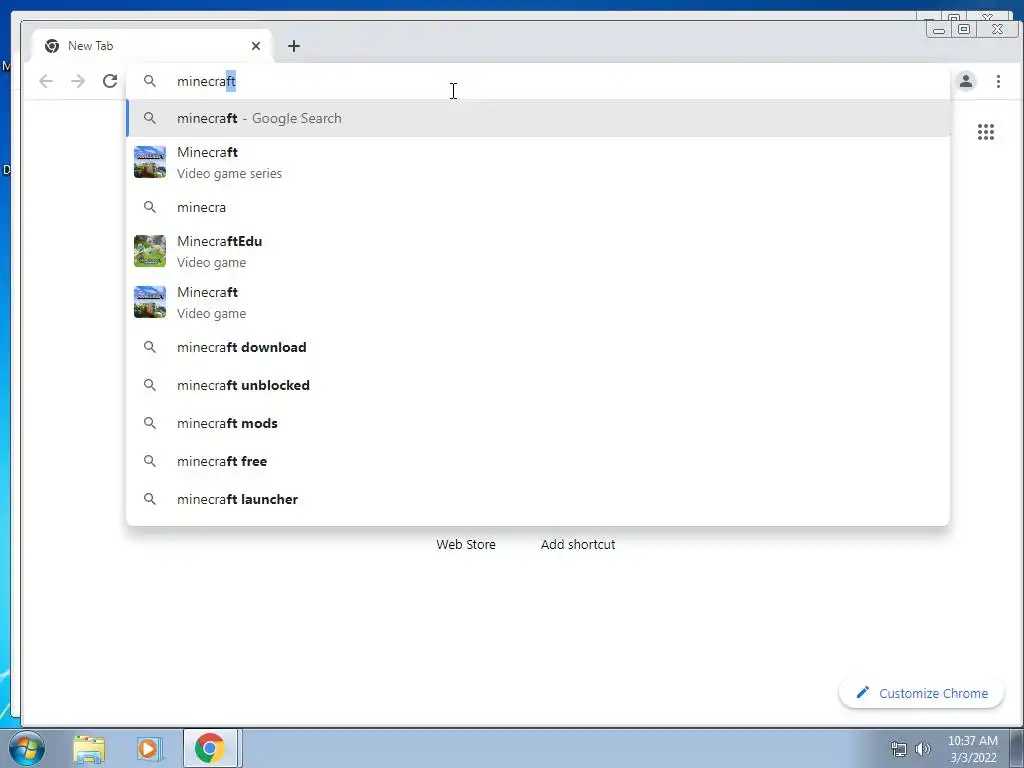Select 'minecraft - Google Search' suggestion

click(x=538, y=118)
